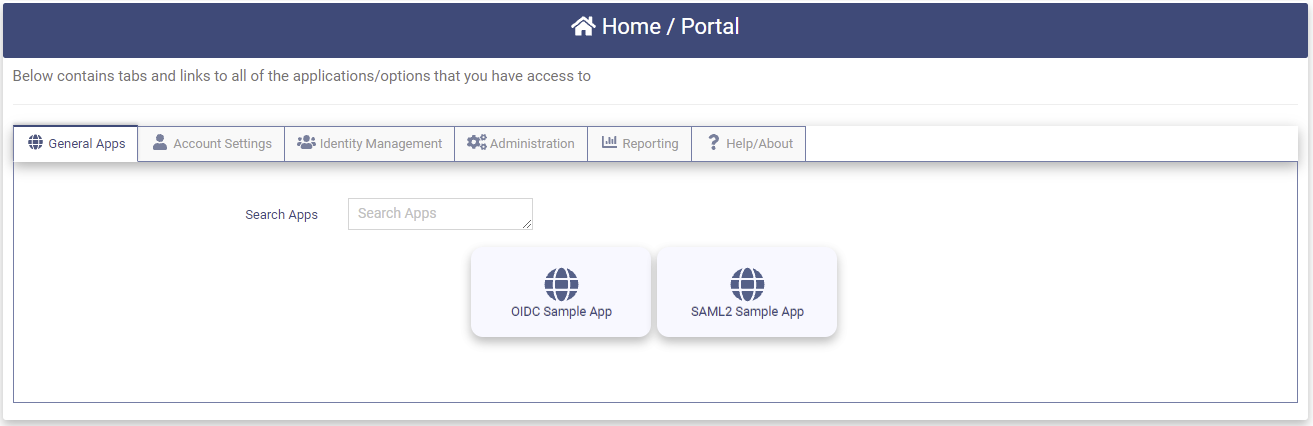Click the globe icon above OIDC Sample App
The height and width of the screenshot is (426, 1313).
pyautogui.click(x=561, y=284)
